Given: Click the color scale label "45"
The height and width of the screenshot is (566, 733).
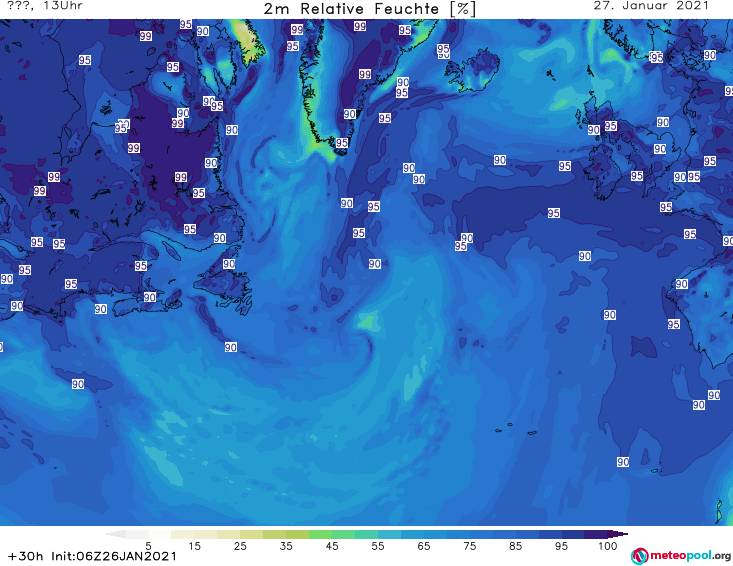Looking at the screenshot, I should (x=331, y=546).
